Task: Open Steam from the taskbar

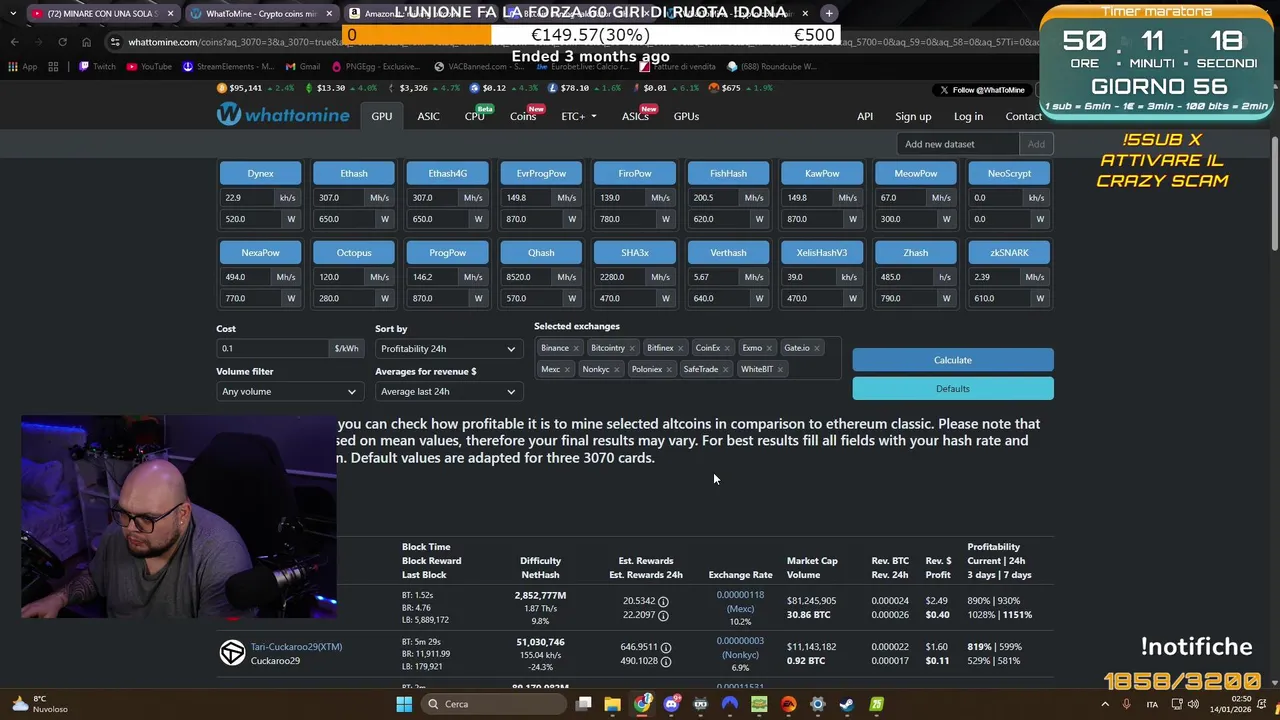Action: coord(847,704)
